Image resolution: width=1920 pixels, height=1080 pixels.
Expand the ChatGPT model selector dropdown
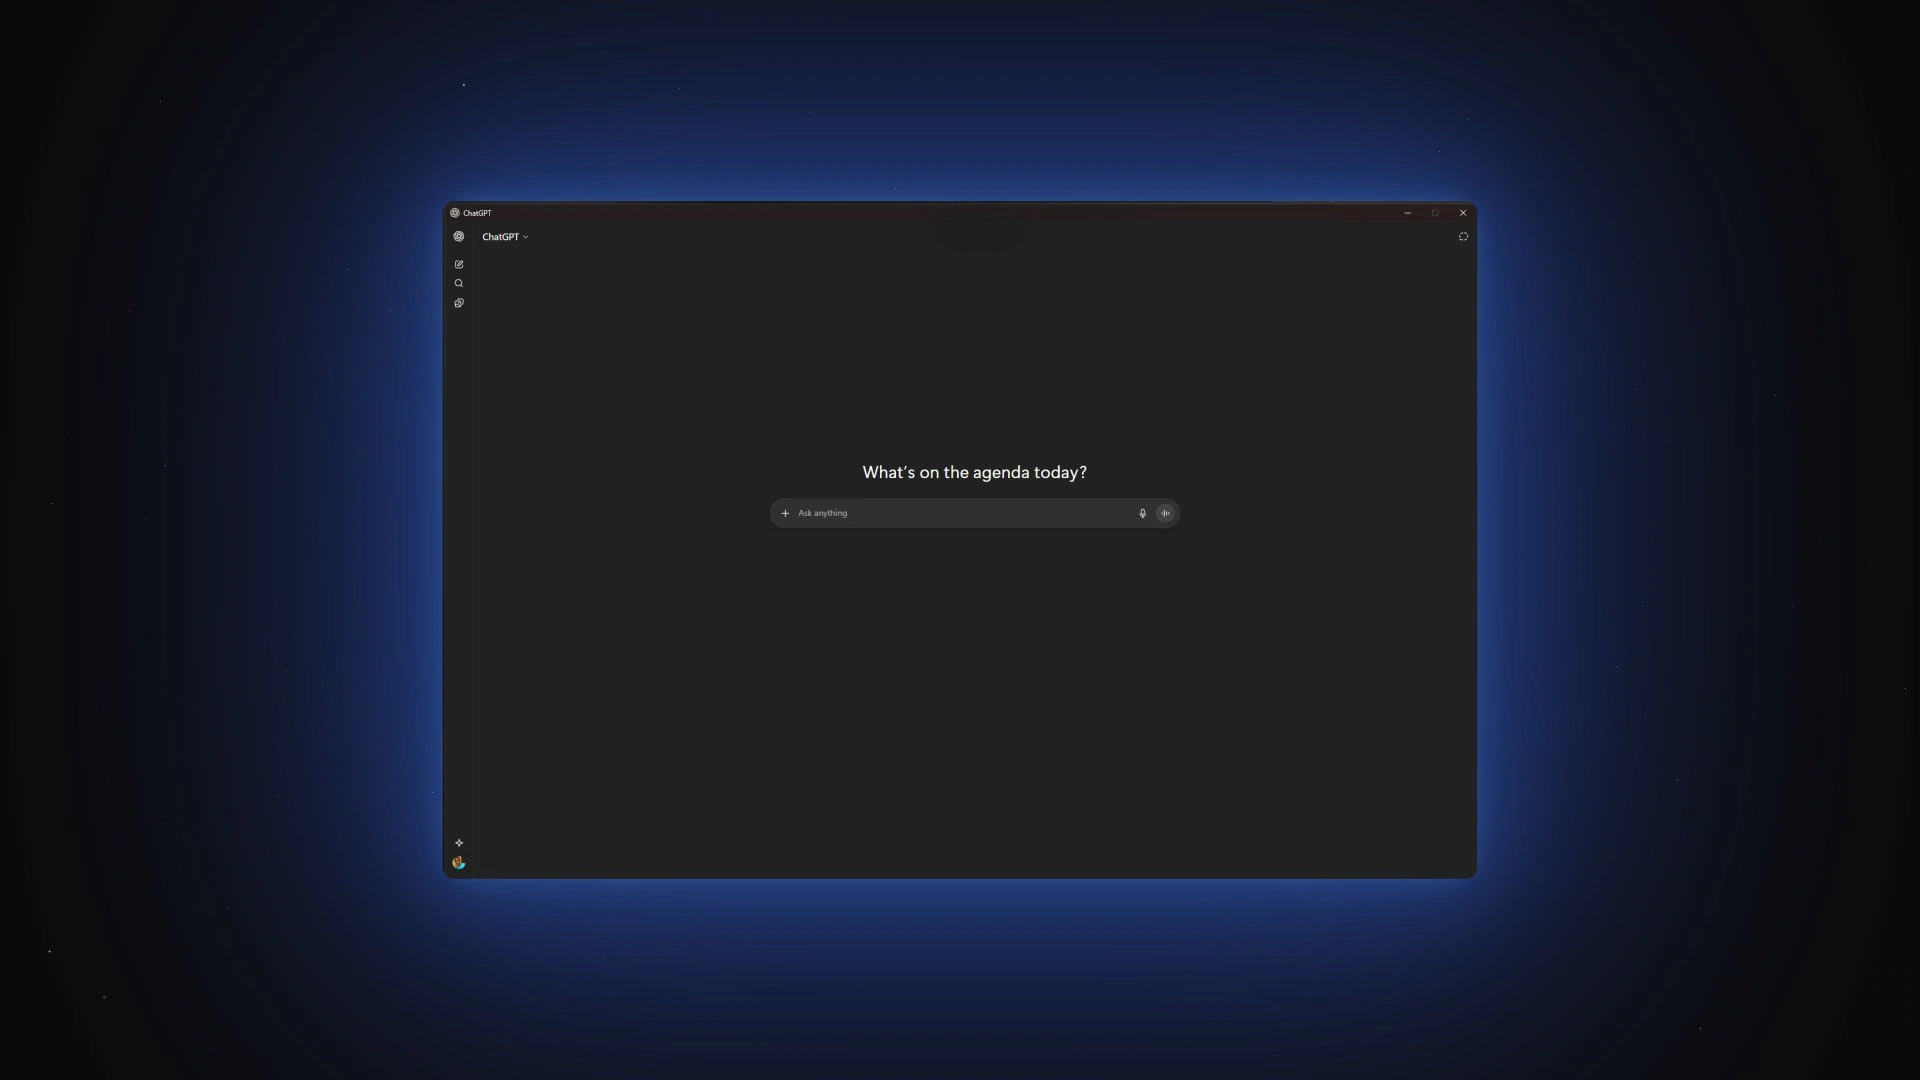(505, 237)
